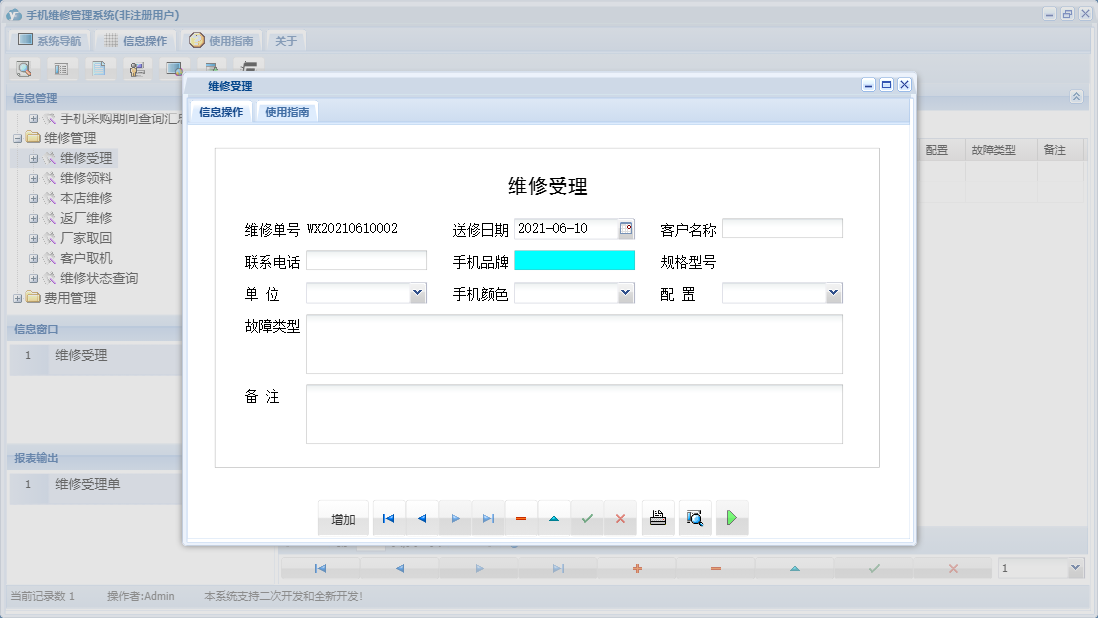Image resolution: width=1098 pixels, height=618 pixels.
Task: Expand the 返厂维修 tree node
Action: pyautogui.click(x=33, y=218)
